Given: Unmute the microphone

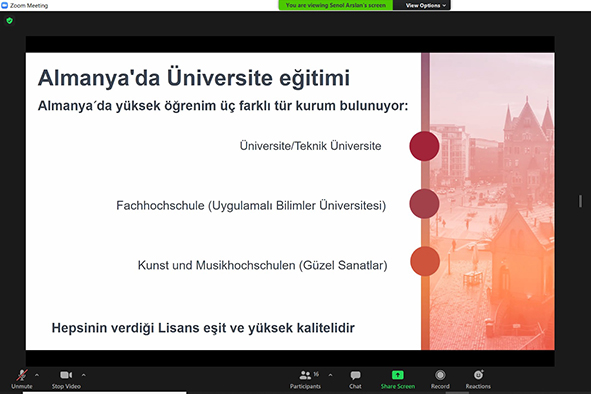Looking at the screenshot, I should (22, 379).
